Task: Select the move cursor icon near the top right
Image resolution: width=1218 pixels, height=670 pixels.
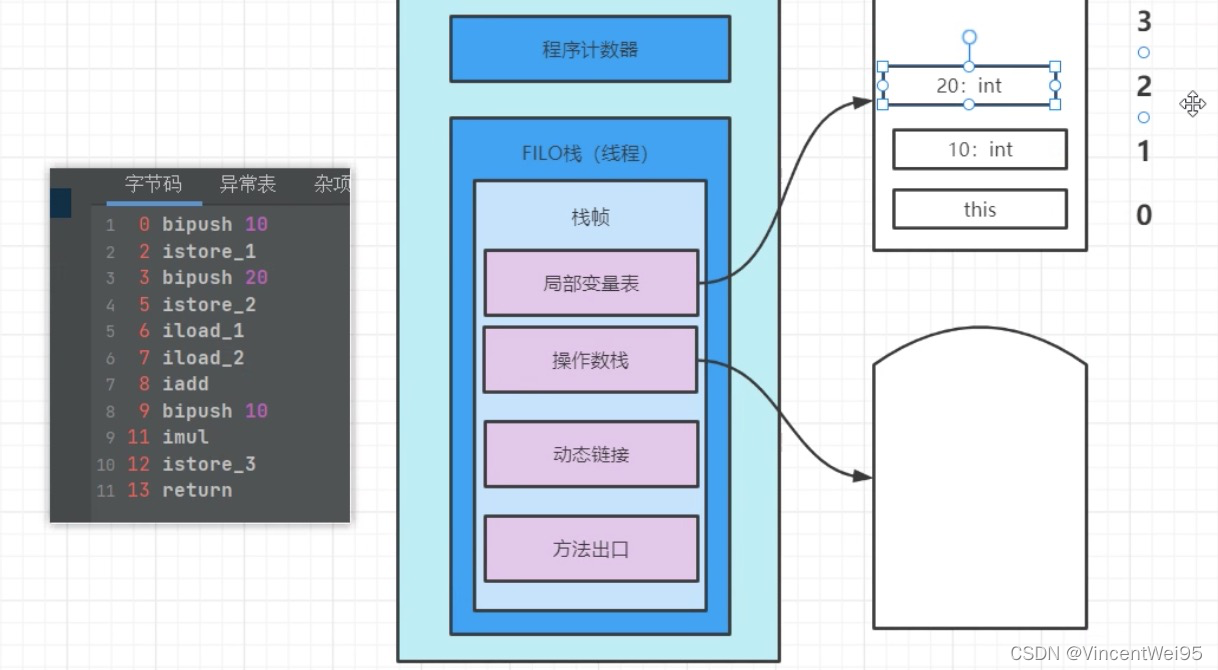Action: click(1192, 104)
